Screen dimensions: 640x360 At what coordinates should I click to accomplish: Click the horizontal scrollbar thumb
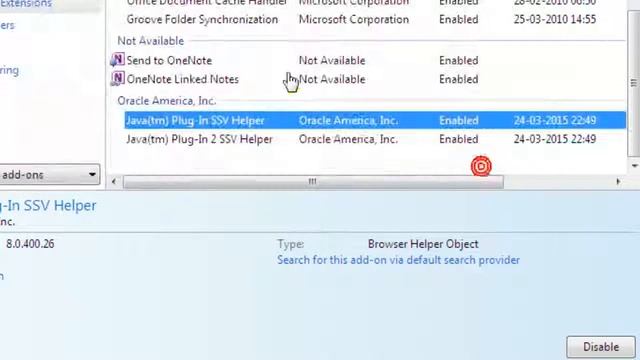click(313, 182)
